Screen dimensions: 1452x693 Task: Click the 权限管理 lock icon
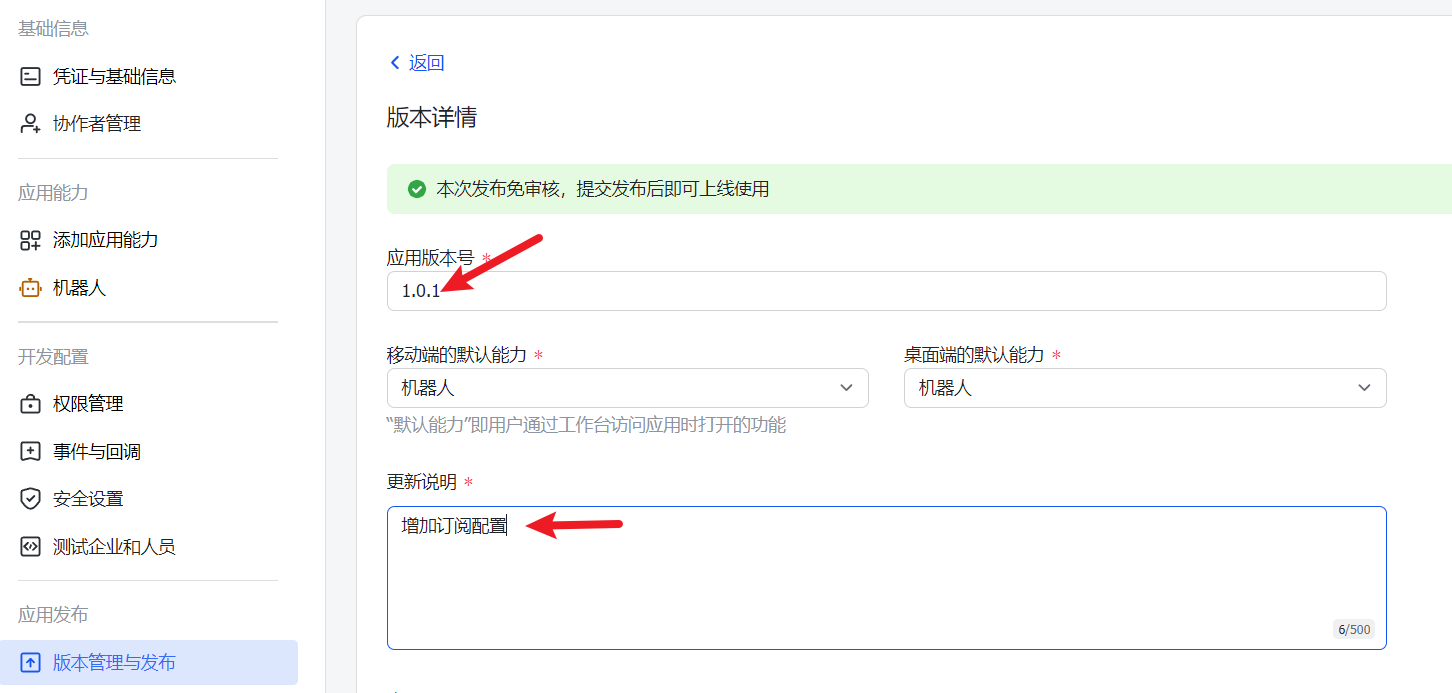(30, 404)
